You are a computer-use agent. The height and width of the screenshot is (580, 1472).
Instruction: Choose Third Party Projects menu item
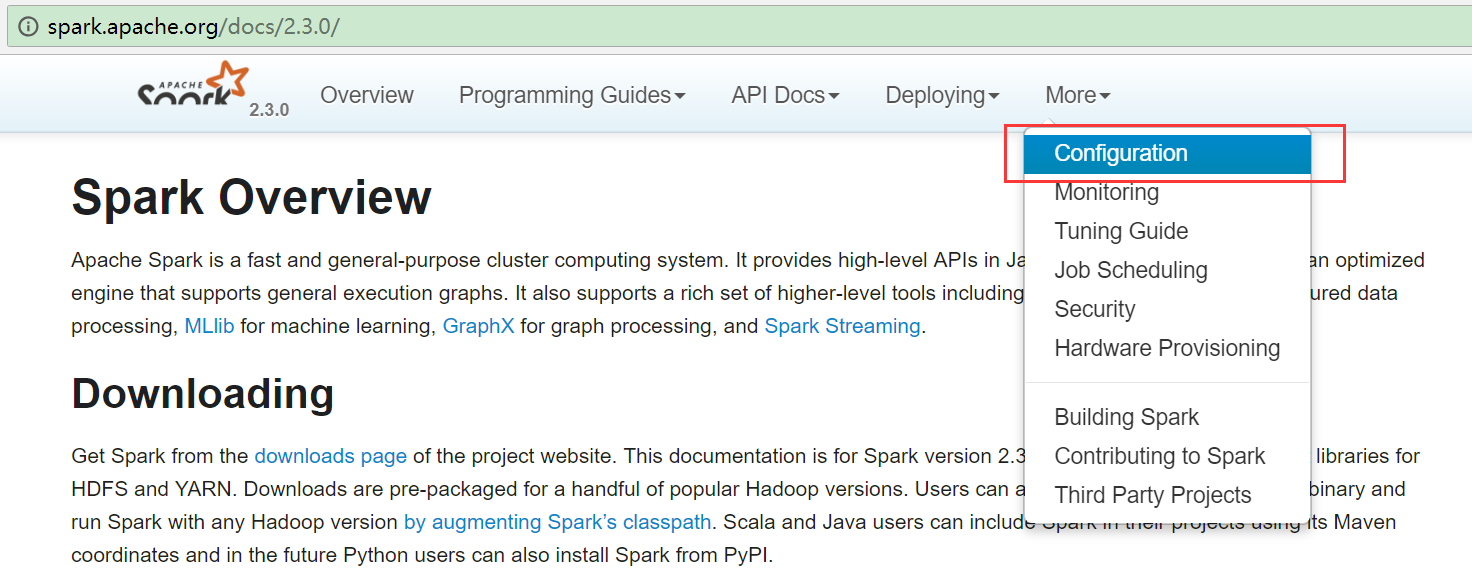1152,495
